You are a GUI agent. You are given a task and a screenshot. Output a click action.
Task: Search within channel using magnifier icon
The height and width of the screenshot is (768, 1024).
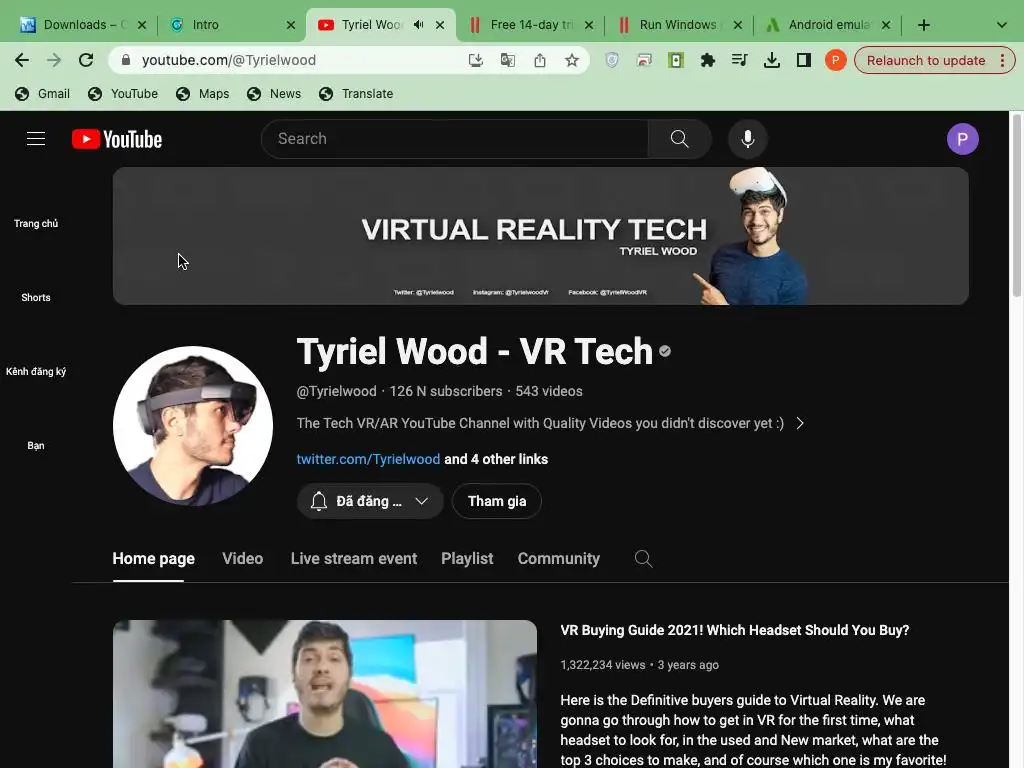click(643, 558)
